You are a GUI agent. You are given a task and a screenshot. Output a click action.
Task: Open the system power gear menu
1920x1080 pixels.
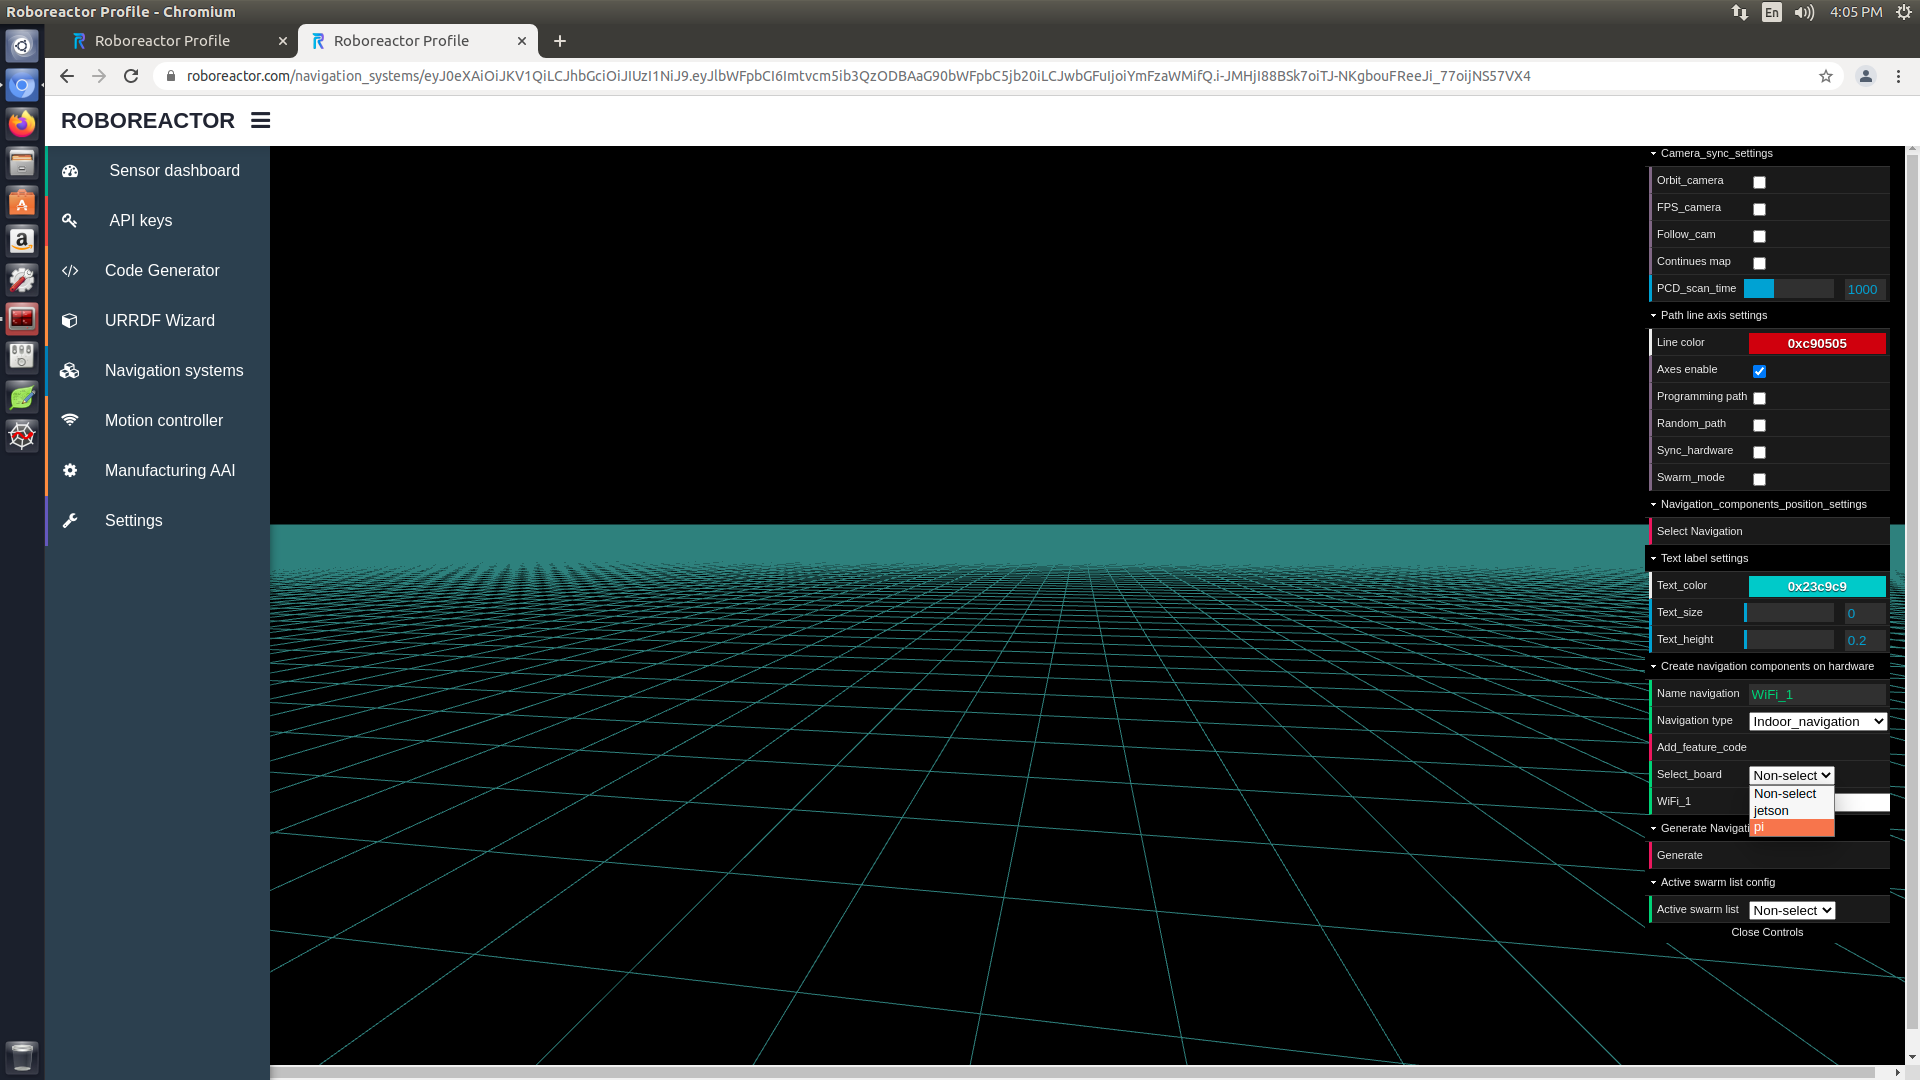1904,12
